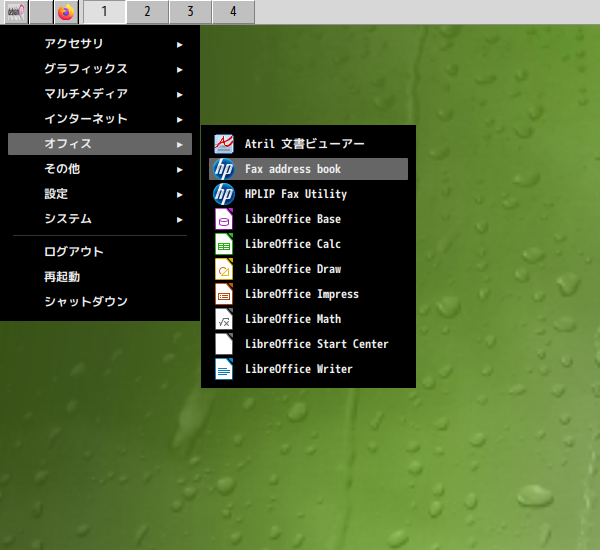The width and height of the screenshot is (600, 550).
Task: Open the その他 menu category
Action: [x=100, y=169]
